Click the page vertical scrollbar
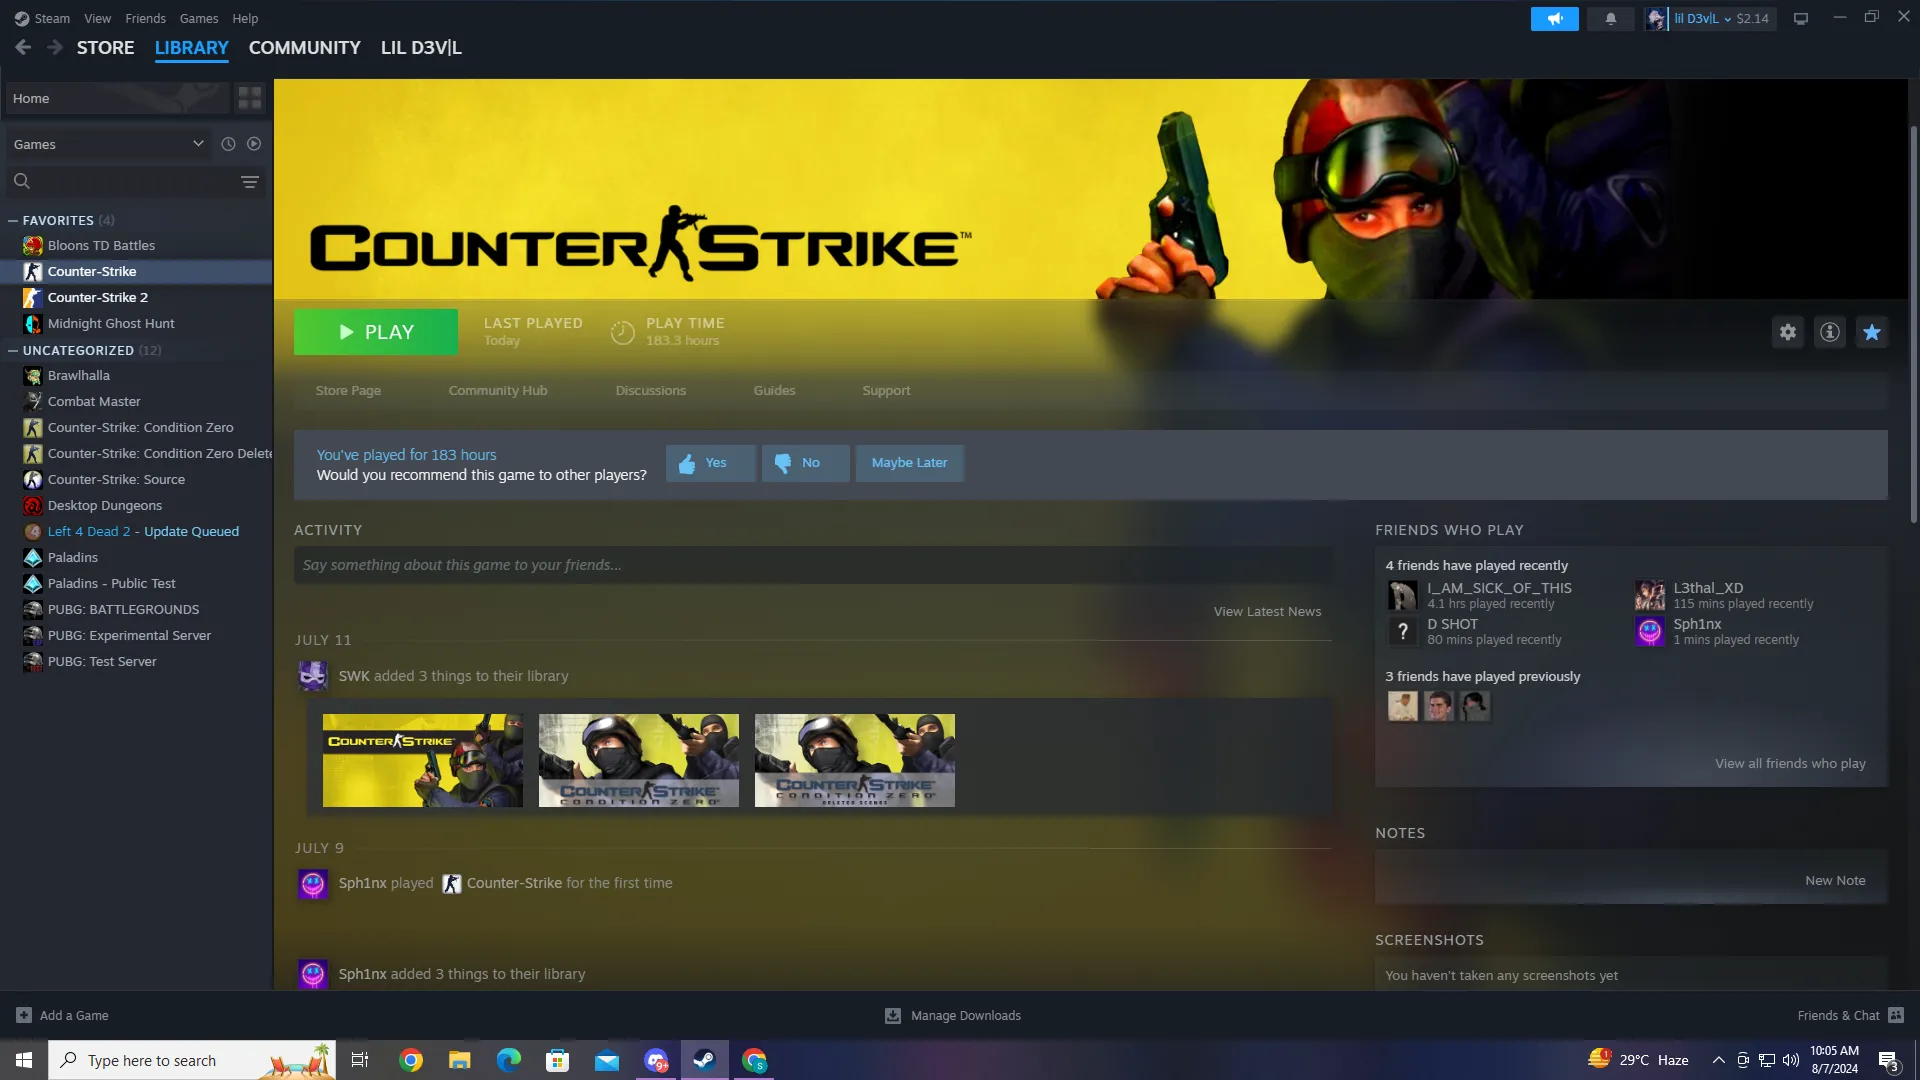This screenshot has height=1080, width=1920. tap(1913, 320)
